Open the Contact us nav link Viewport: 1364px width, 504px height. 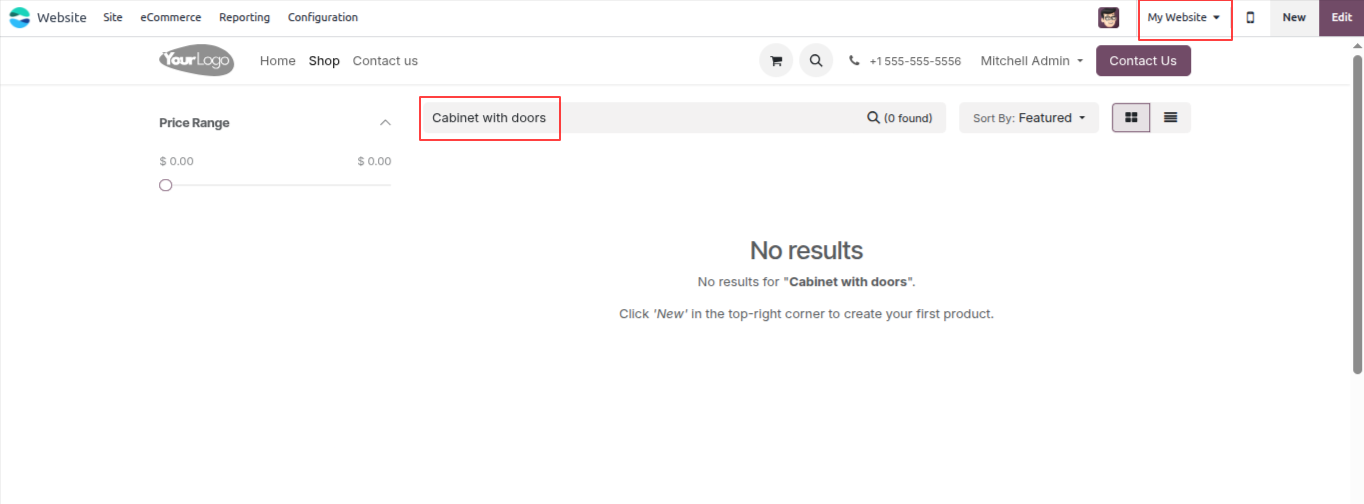tap(385, 61)
